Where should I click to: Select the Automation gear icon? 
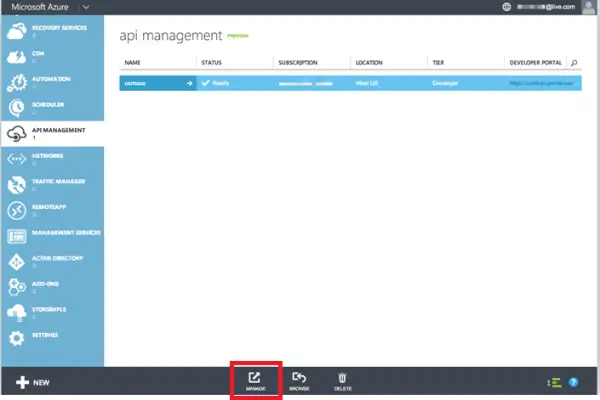[16, 83]
